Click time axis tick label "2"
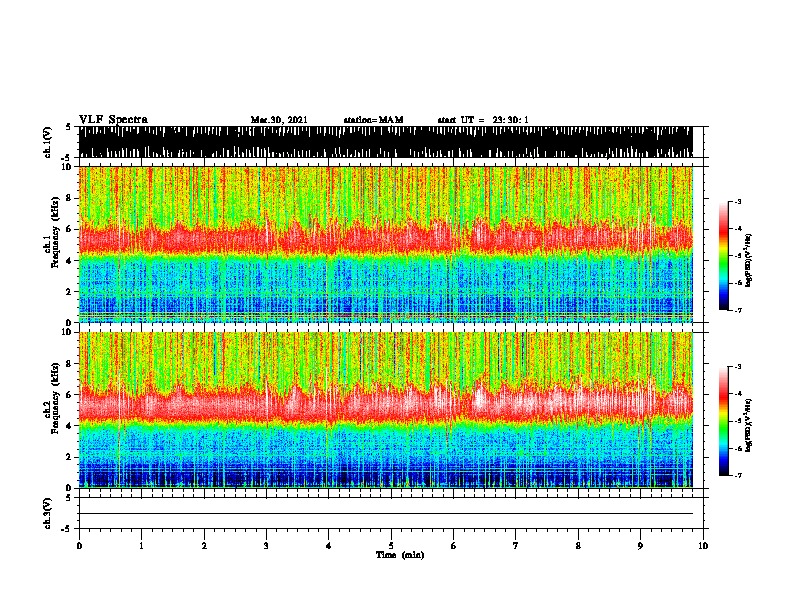Image resolution: width=792 pixels, height=612 pixels. 204,546
